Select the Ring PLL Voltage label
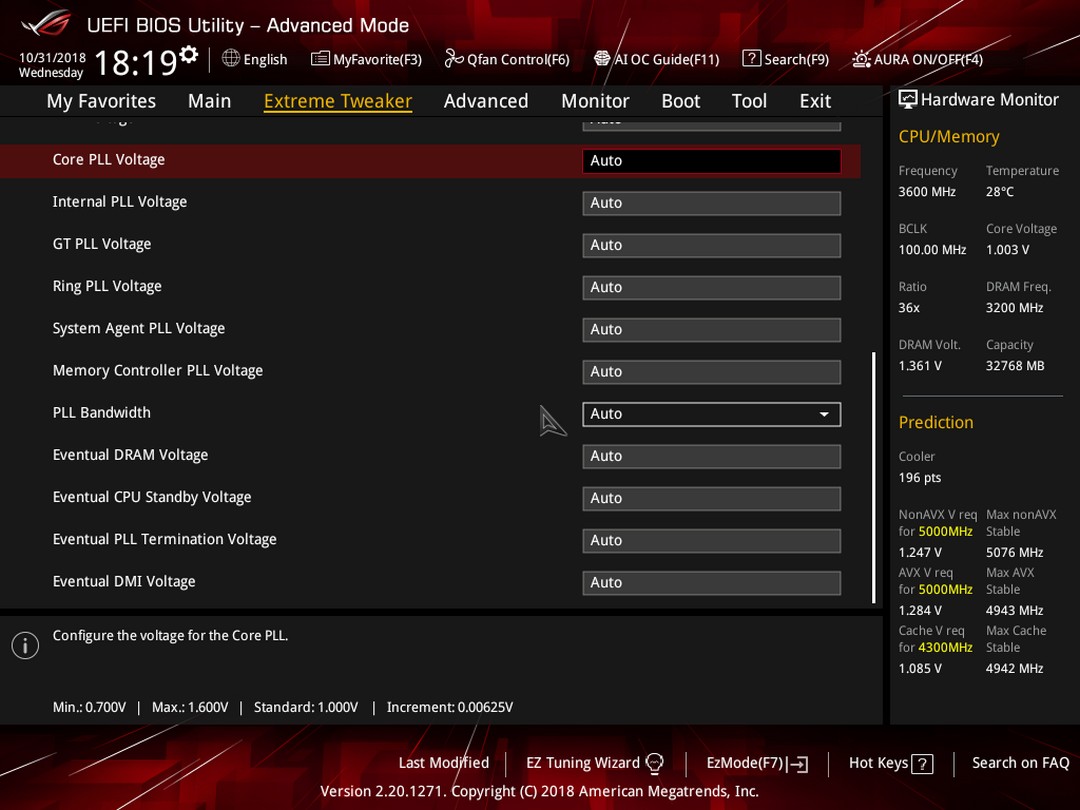This screenshot has height=810, width=1080. 107,286
